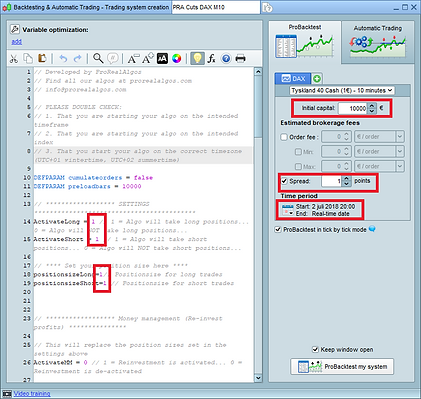Viewport: 421px width, 399px height.
Task: Click the ActivateLong code line
Action: coord(142,226)
